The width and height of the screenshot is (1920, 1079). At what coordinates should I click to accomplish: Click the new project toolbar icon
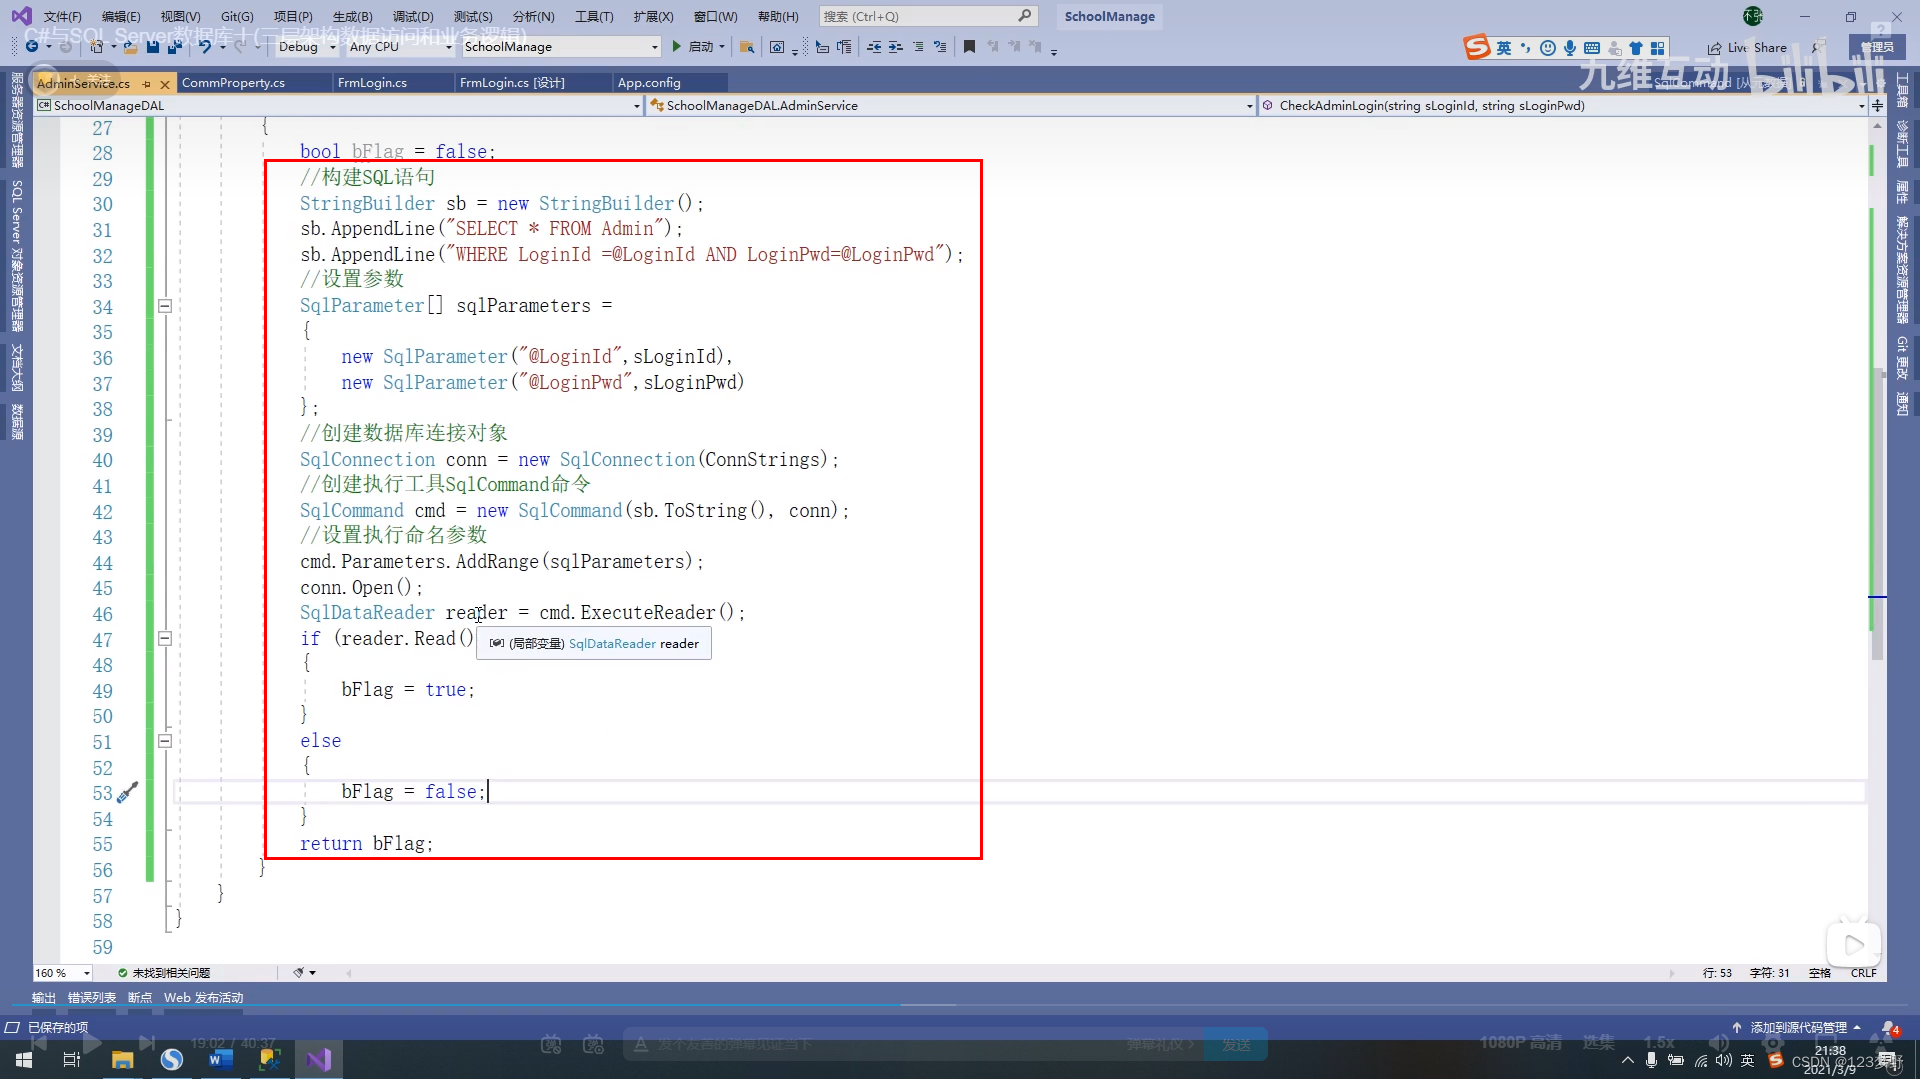click(x=97, y=47)
